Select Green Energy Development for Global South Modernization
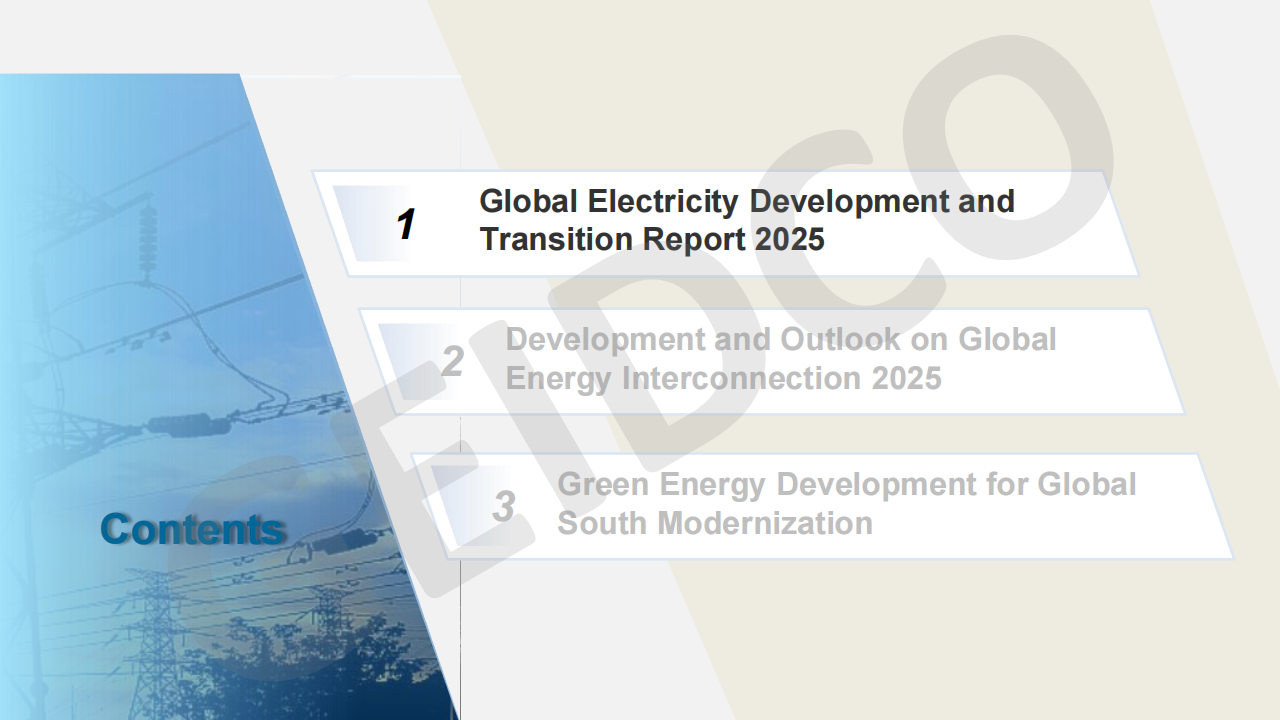 pyautogui.click(x=846, y=503)
